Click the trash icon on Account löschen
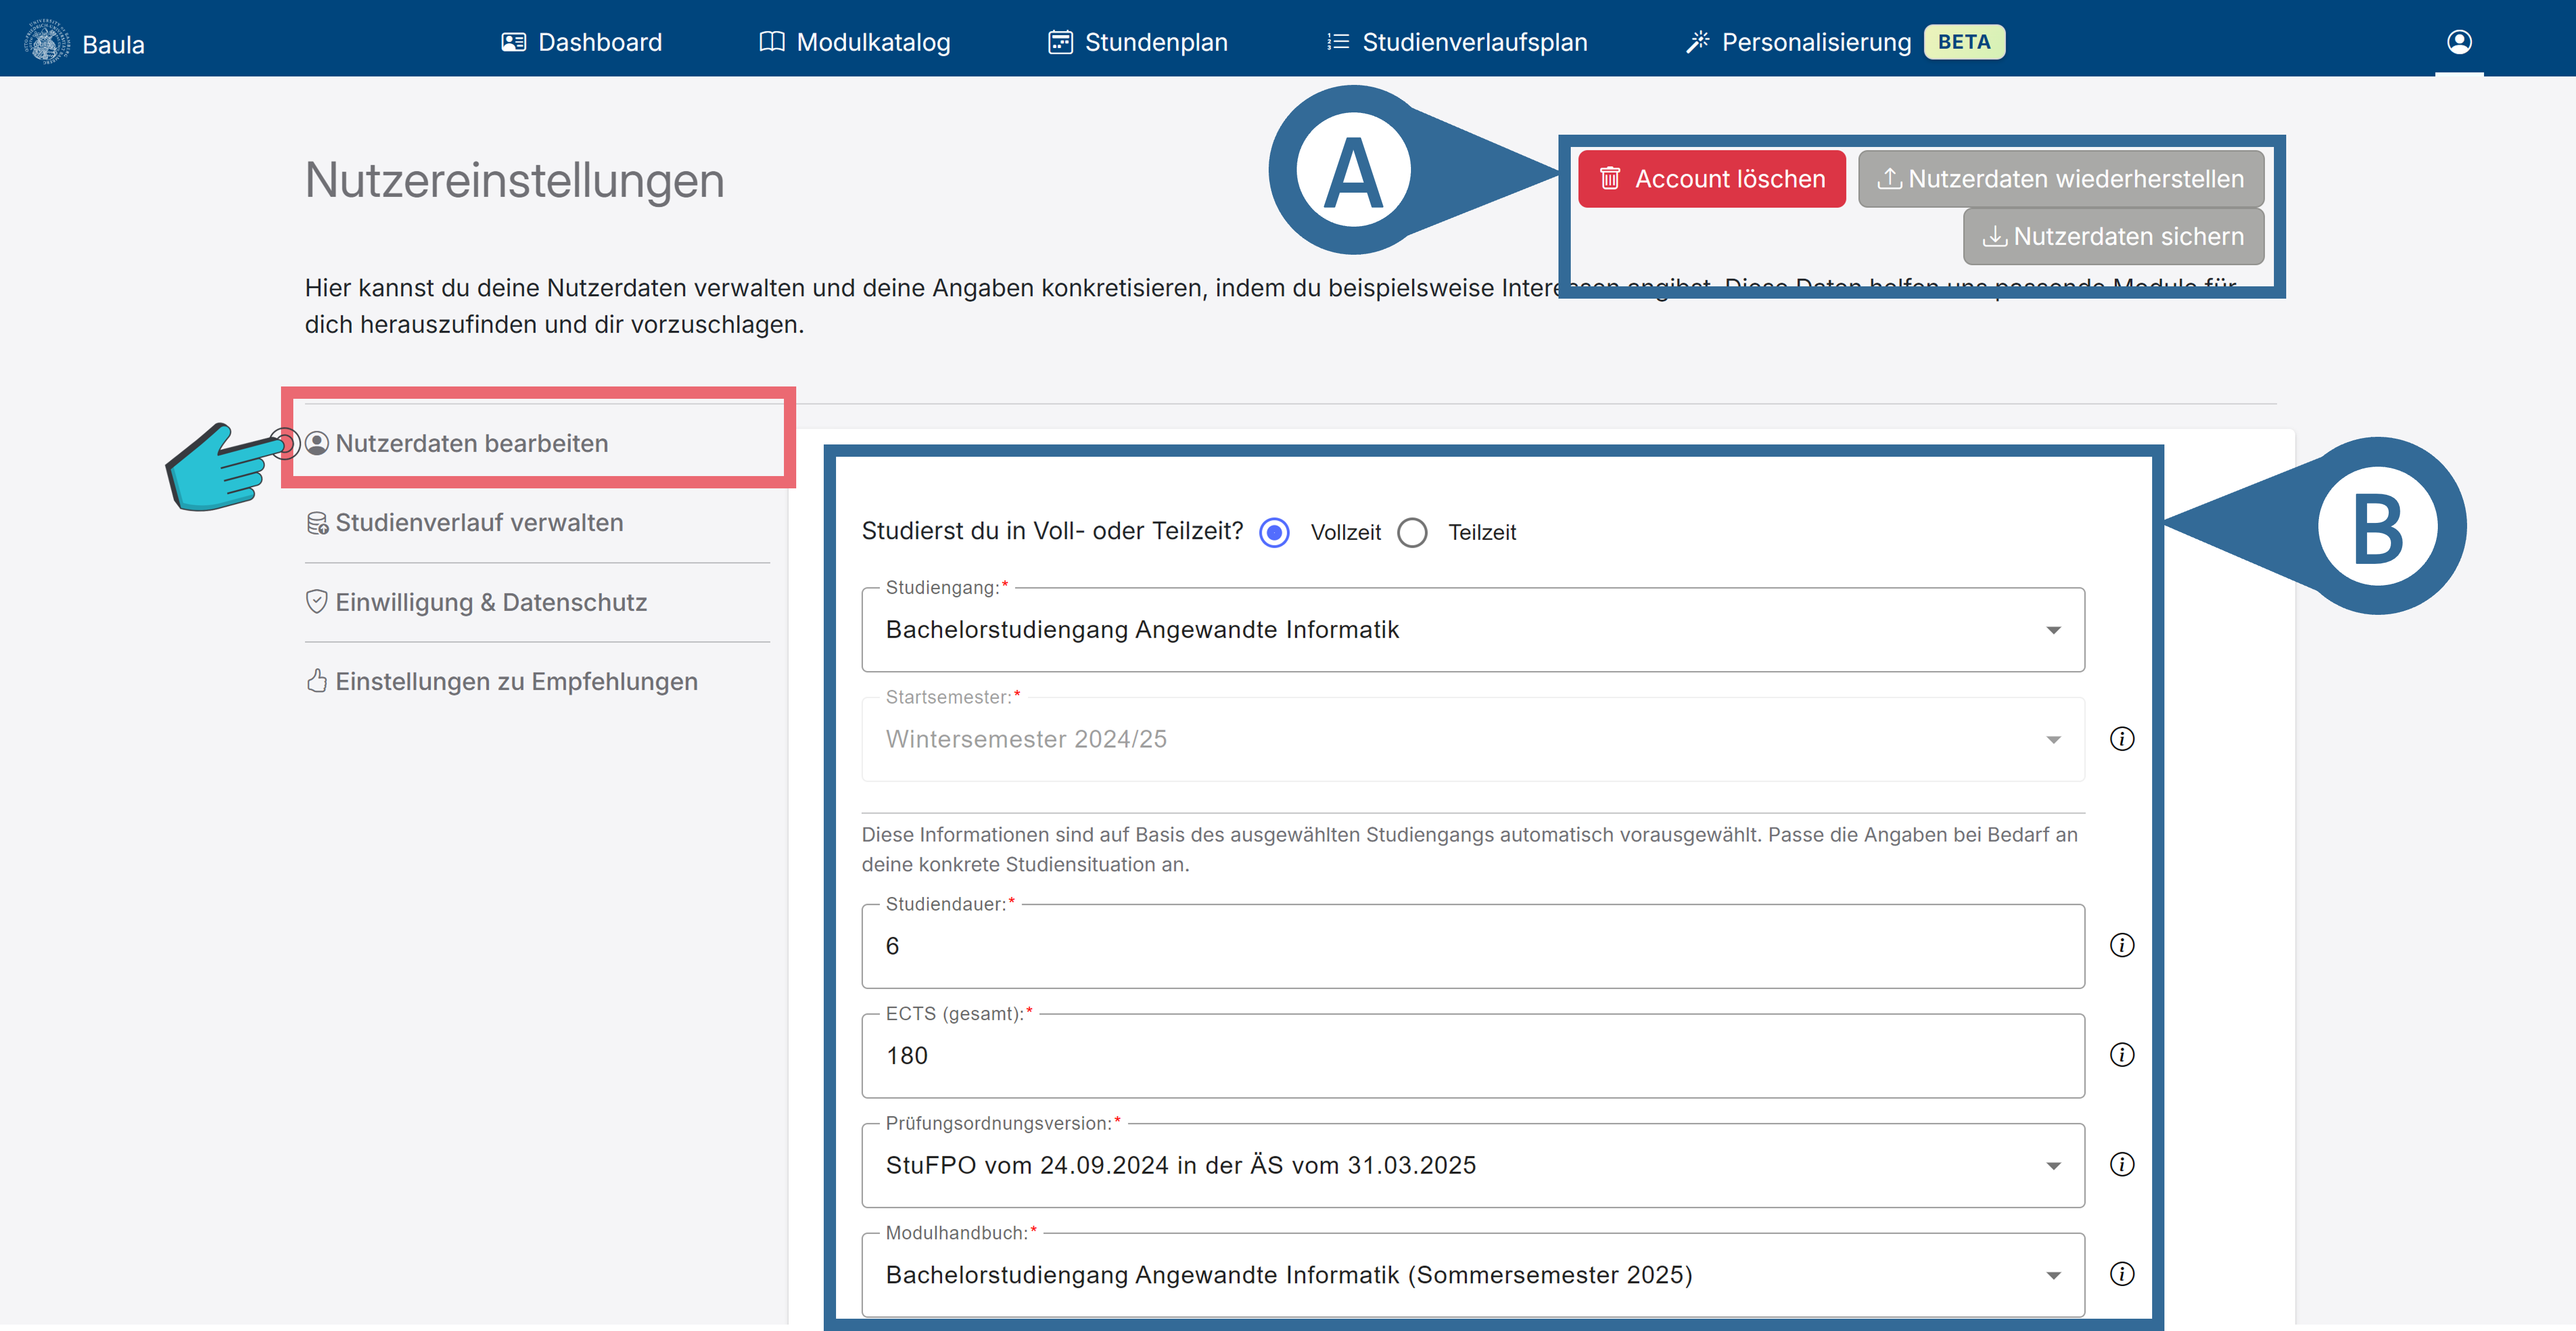 pos(1610,179)
